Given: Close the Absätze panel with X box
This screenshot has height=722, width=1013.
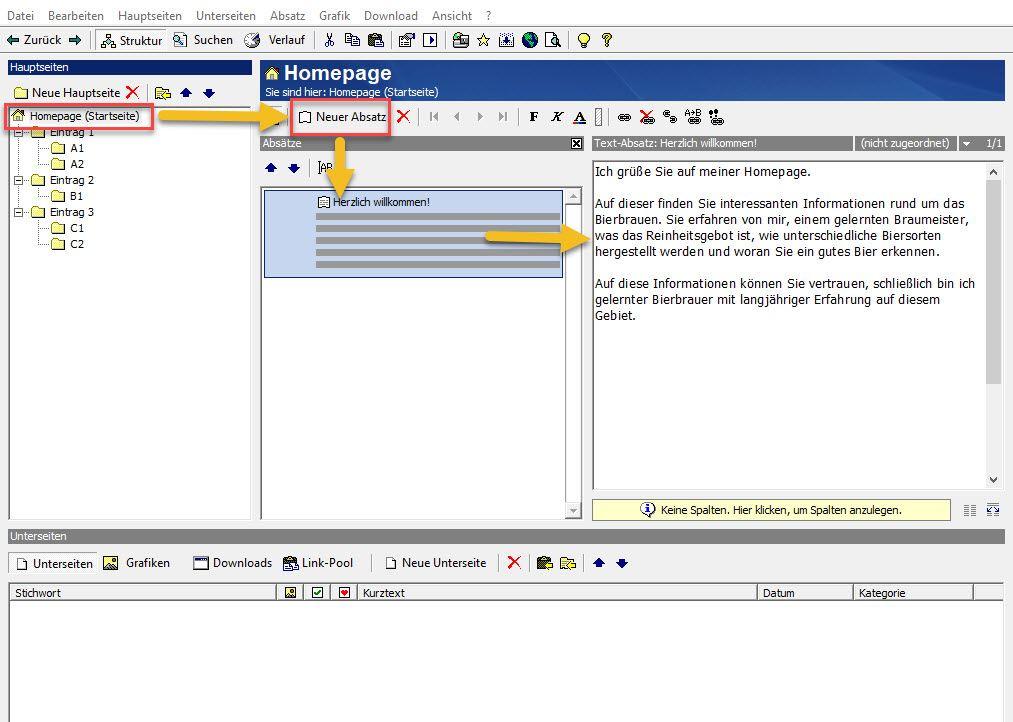Looking at the screenshot, I should click(576, 144).
